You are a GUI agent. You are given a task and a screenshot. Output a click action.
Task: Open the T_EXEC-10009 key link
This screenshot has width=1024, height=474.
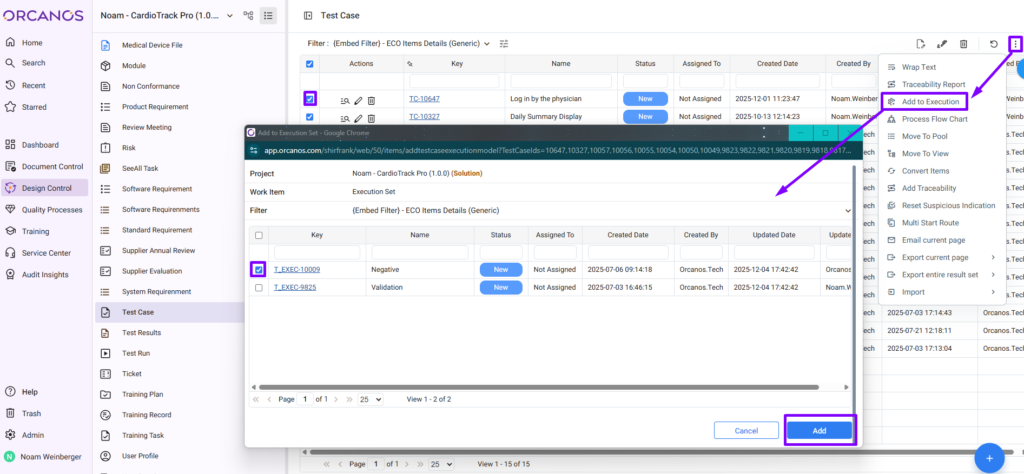297,270
